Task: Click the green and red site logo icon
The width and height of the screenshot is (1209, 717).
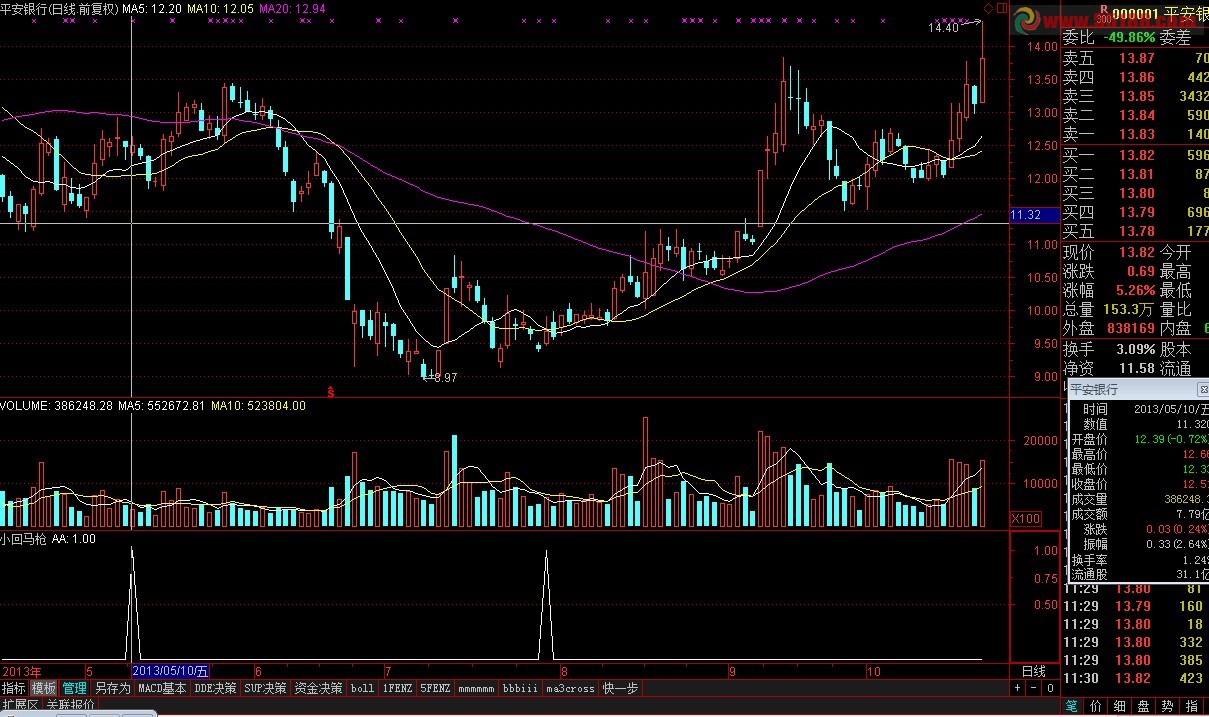Action: coord(1029,22)
